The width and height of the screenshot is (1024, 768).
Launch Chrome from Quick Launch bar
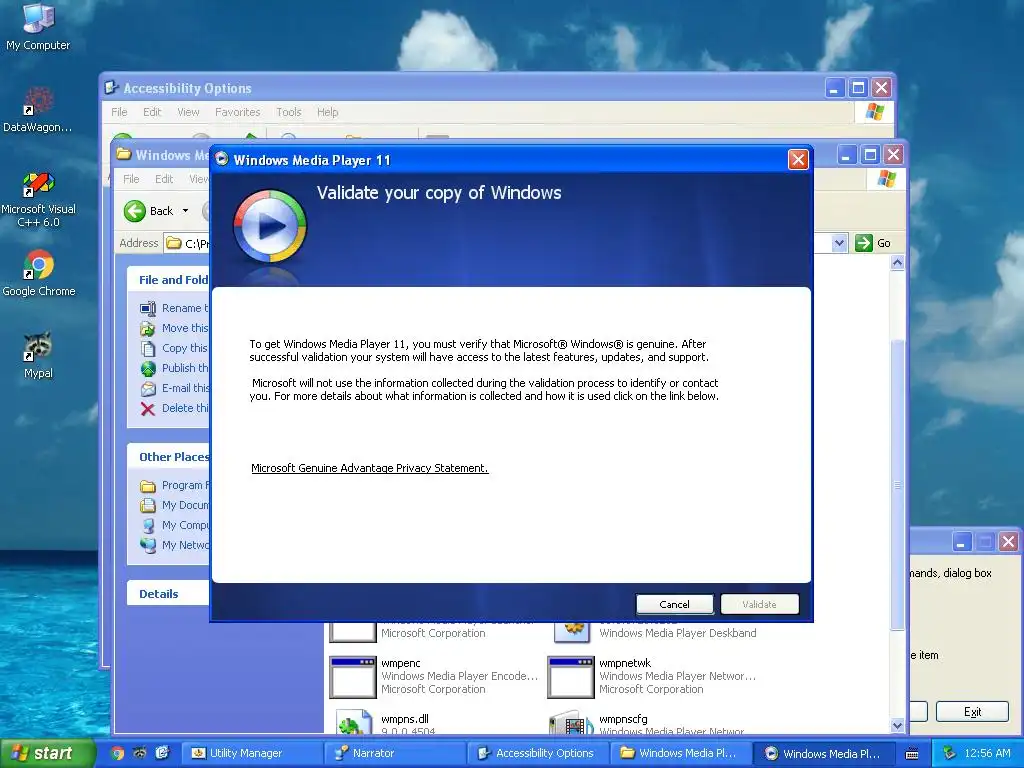(118, 753)
